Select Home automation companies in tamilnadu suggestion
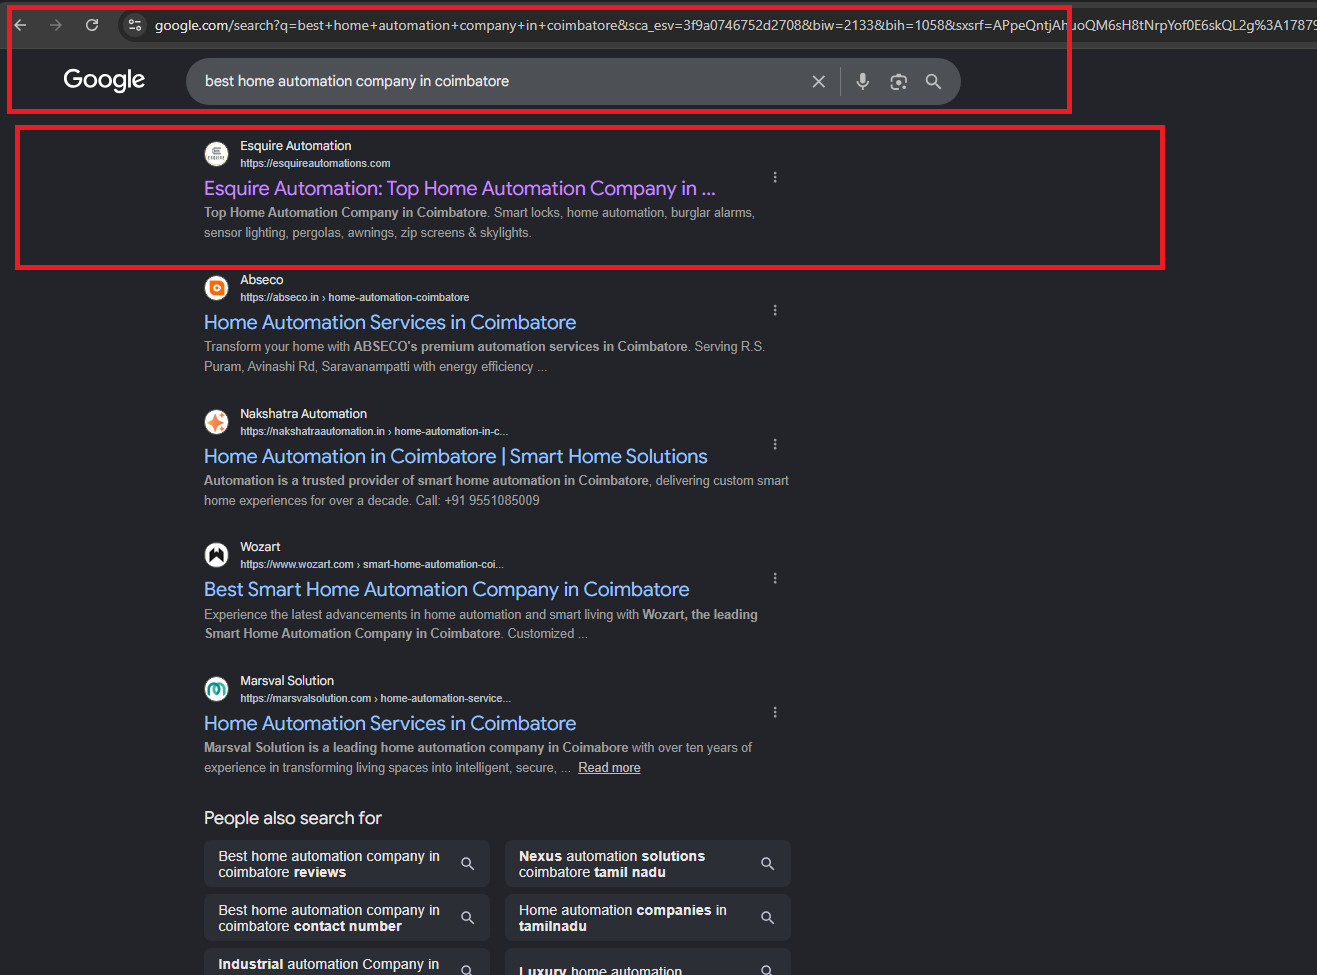The image size is (1317, 975). click(x=648, y=918)
